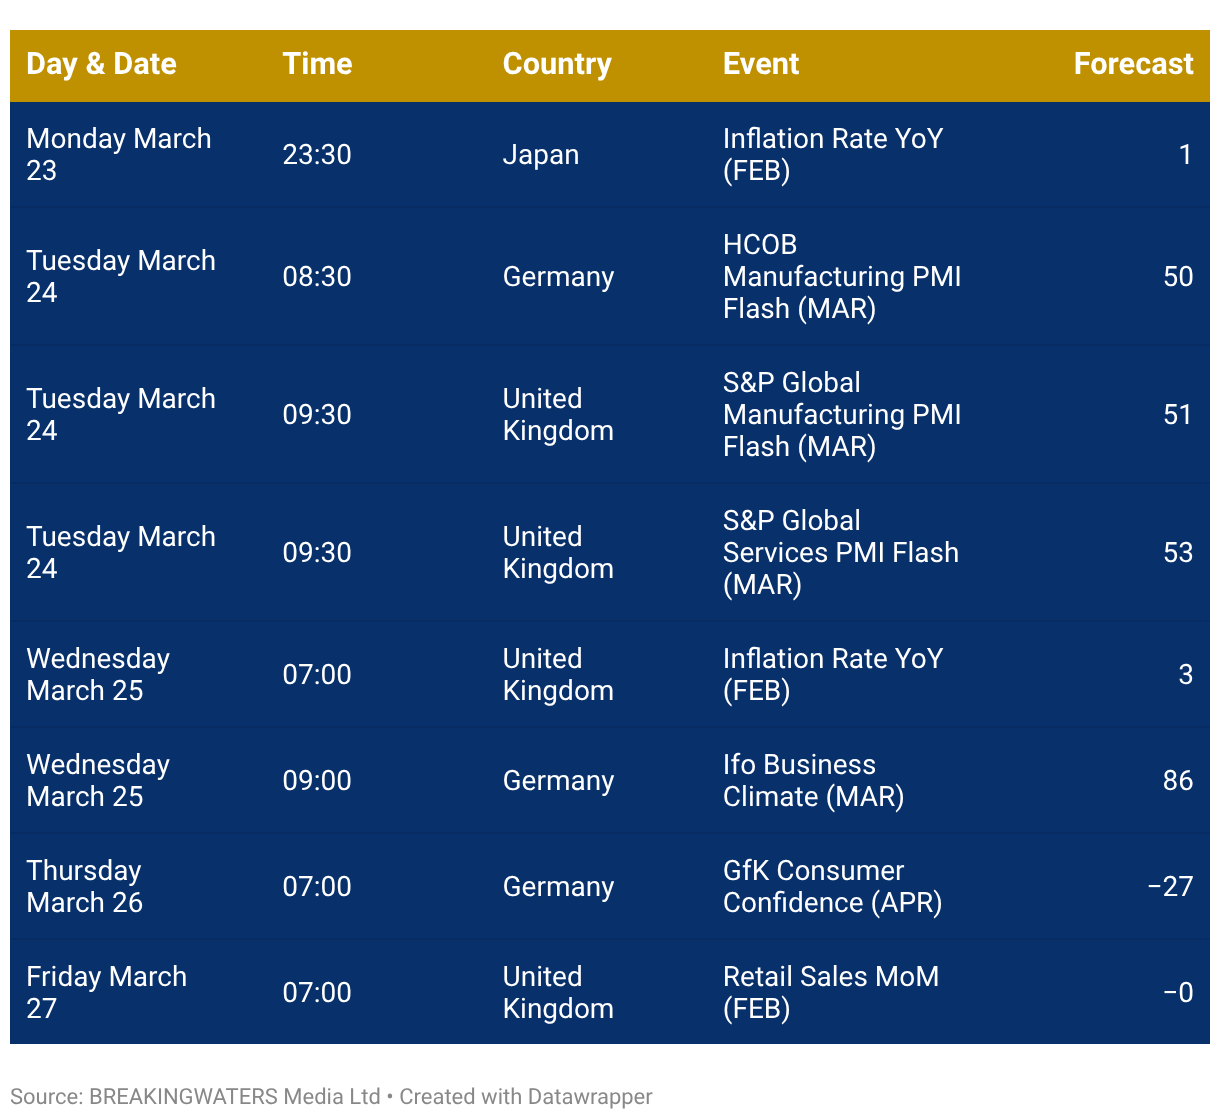Click the Japan country cell
1220x1120 pixels.
pos(541,155)
